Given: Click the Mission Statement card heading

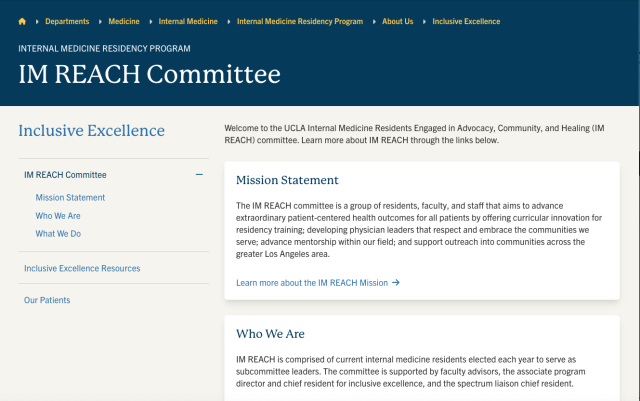Looking at the screenshot, I should click(x=287, y=180).
